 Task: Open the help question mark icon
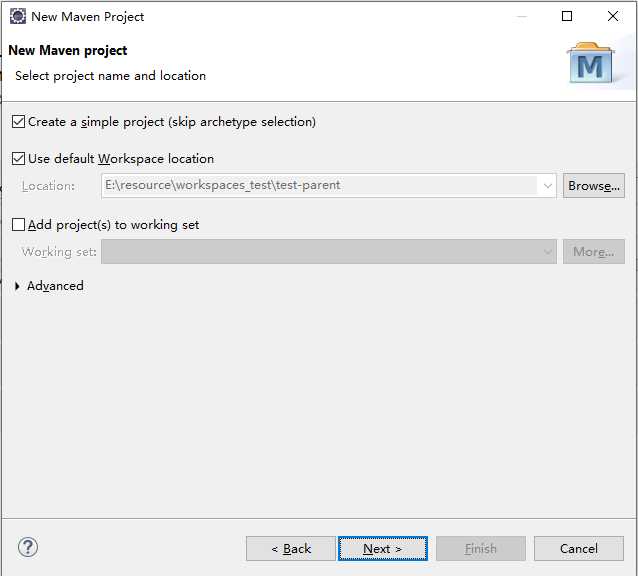[28, 547]
